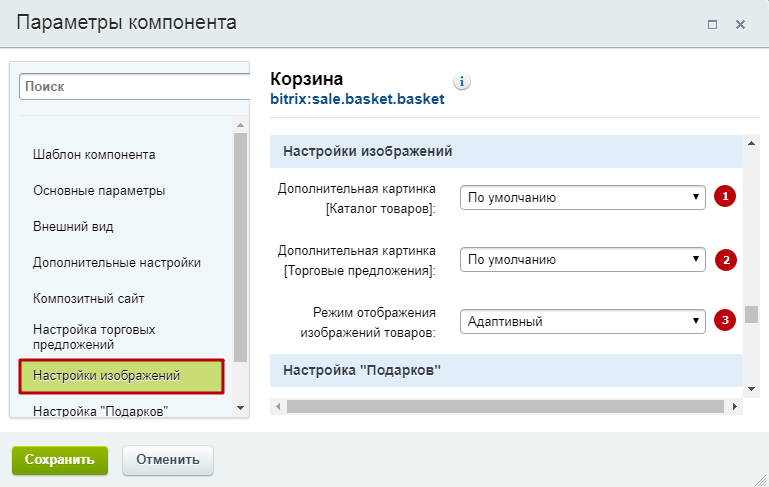Click the red badge numbered 3
This screenshot has height=487, width=769.
click(725, 321)
